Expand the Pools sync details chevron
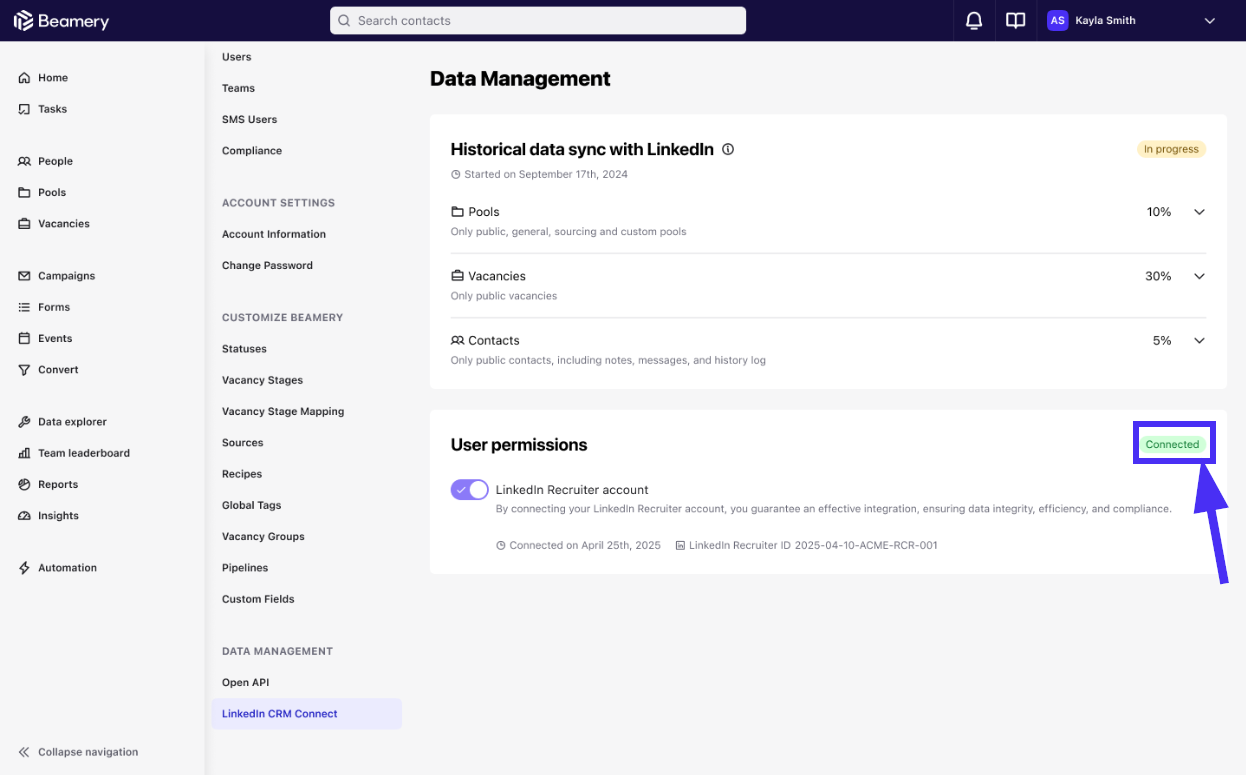This screenshot has width=1246, height=775. 1199,212
